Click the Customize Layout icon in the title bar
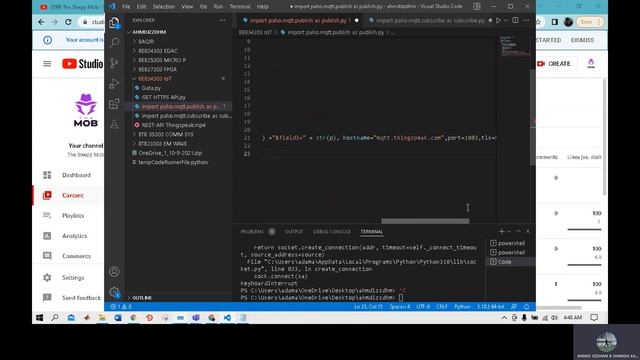This screenshot has width=640, height=360. pos(476,7)
